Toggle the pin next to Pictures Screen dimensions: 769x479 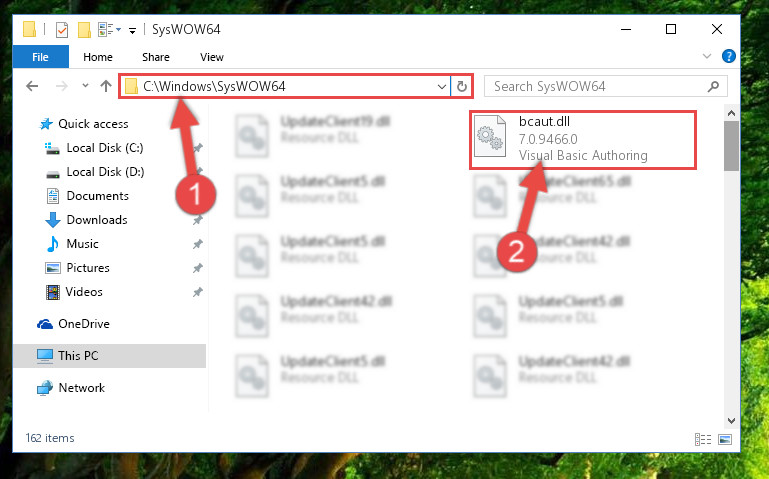pyautogui.click(x=198, y=268)
